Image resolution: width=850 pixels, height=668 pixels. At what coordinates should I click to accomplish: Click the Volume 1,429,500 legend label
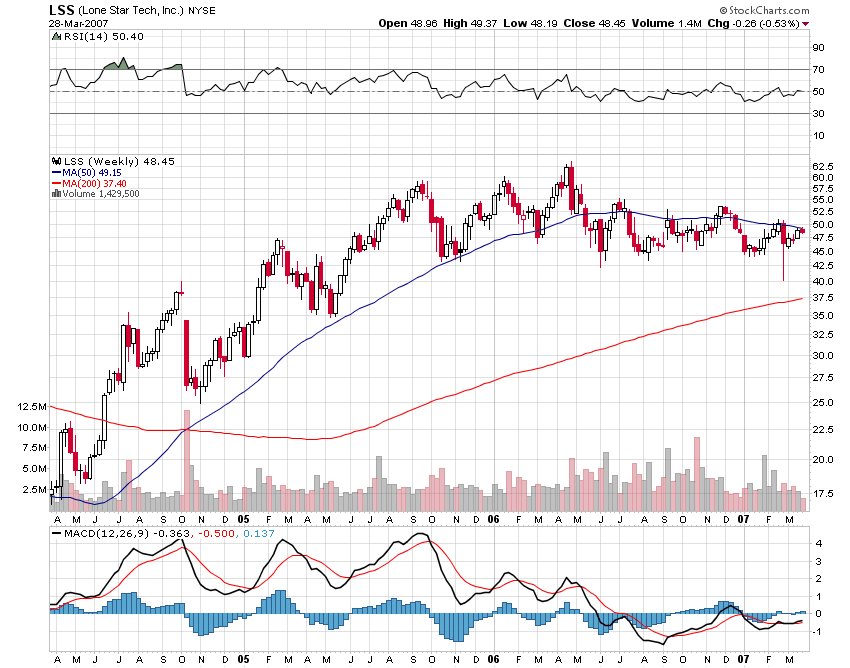click(x=101, y=194)
